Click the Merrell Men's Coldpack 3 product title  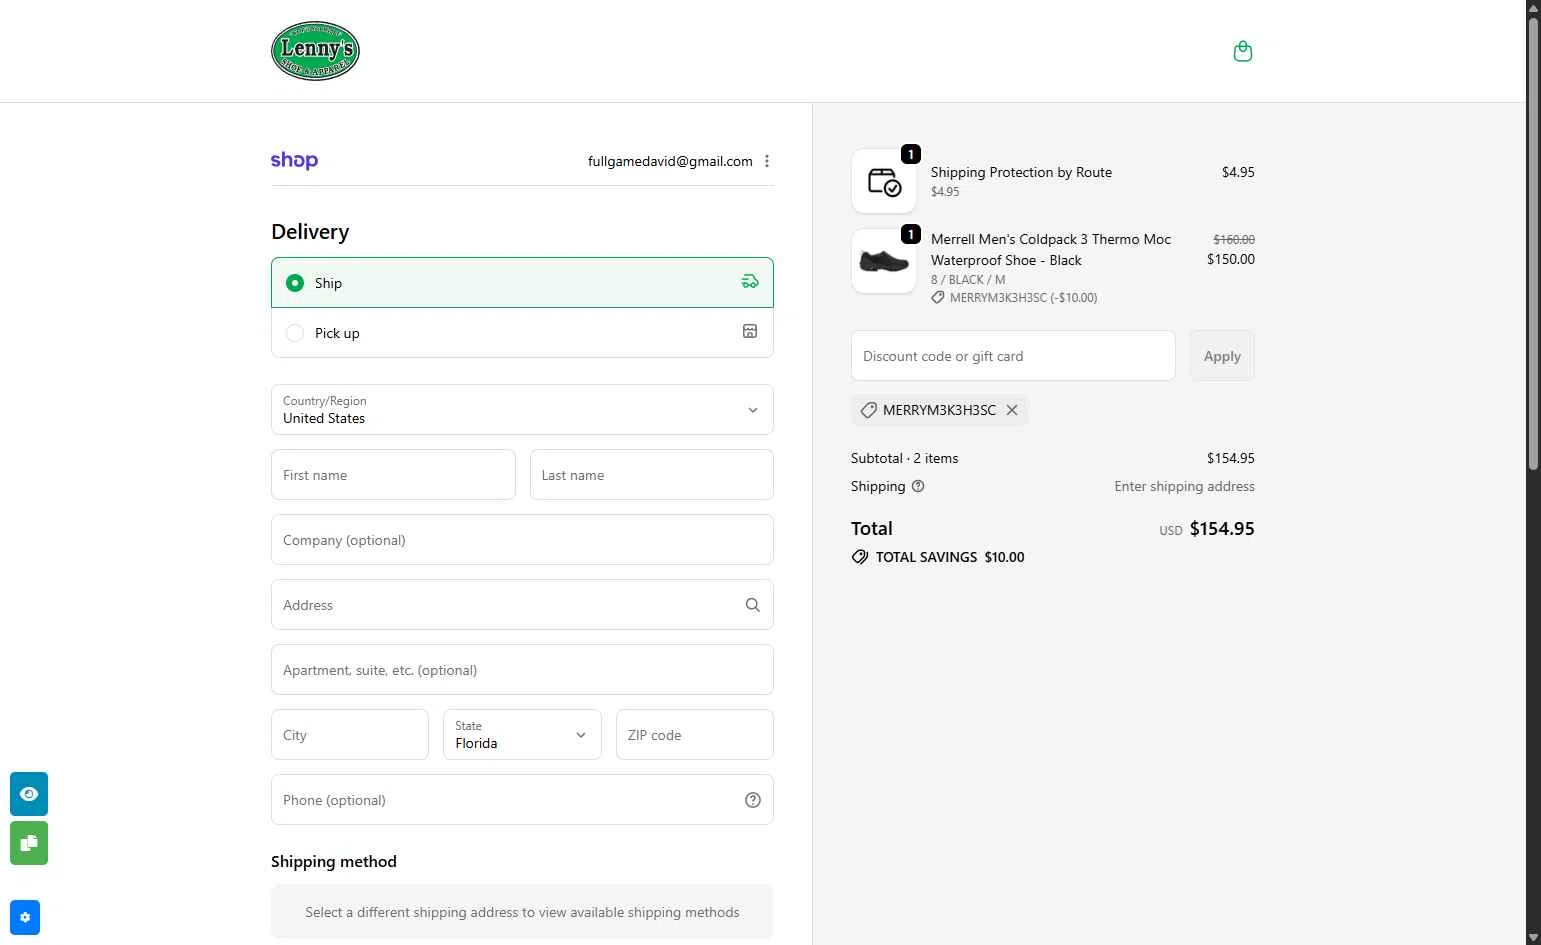[1051, 250]
